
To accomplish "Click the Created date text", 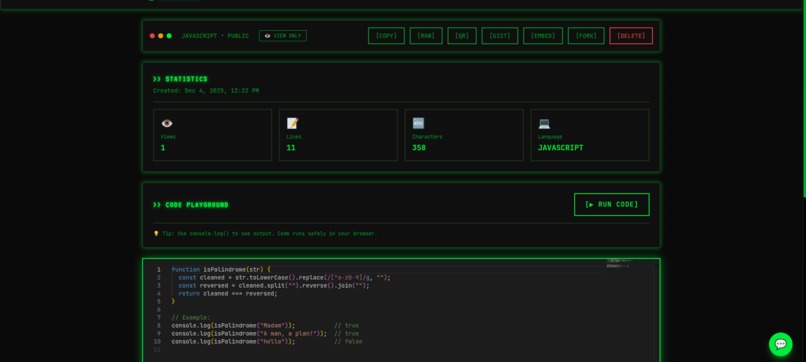I will tap(206, 91).
